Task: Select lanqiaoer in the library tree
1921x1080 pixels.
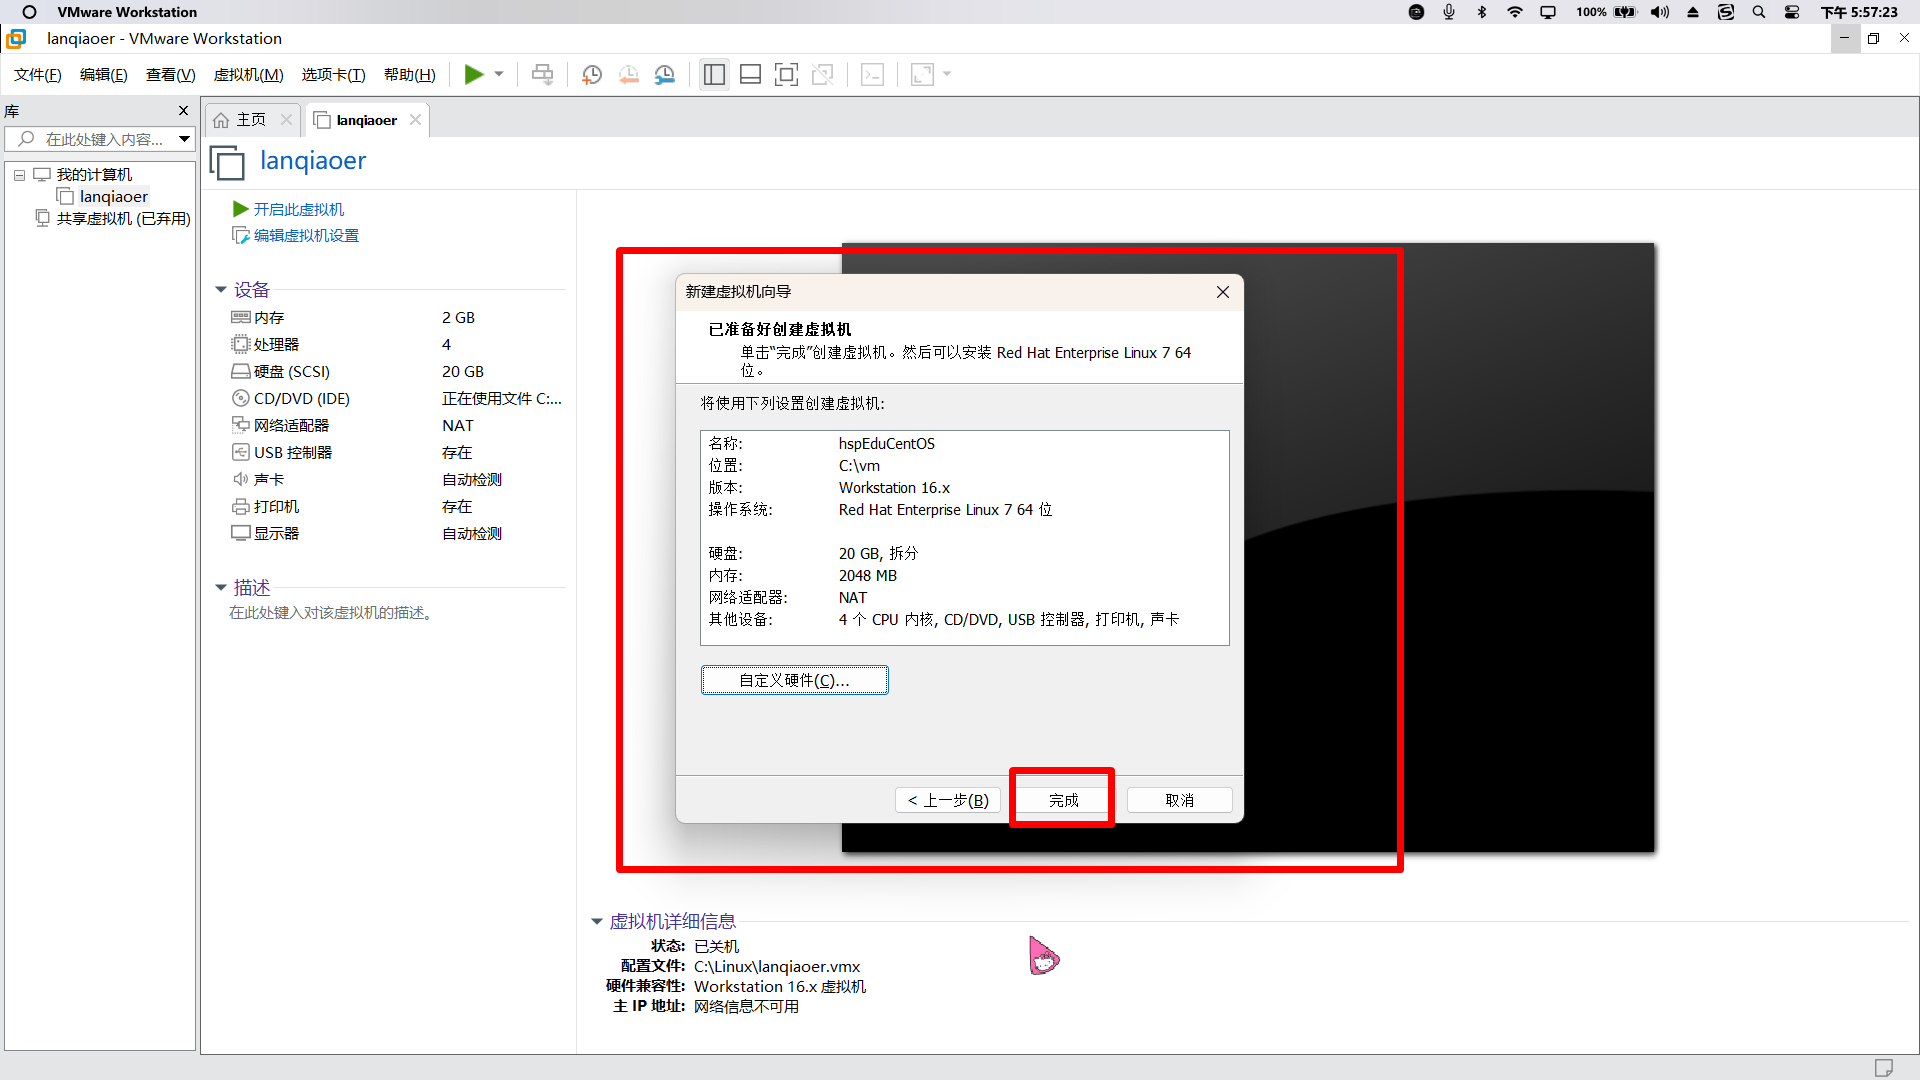Action: coord(113,197)
